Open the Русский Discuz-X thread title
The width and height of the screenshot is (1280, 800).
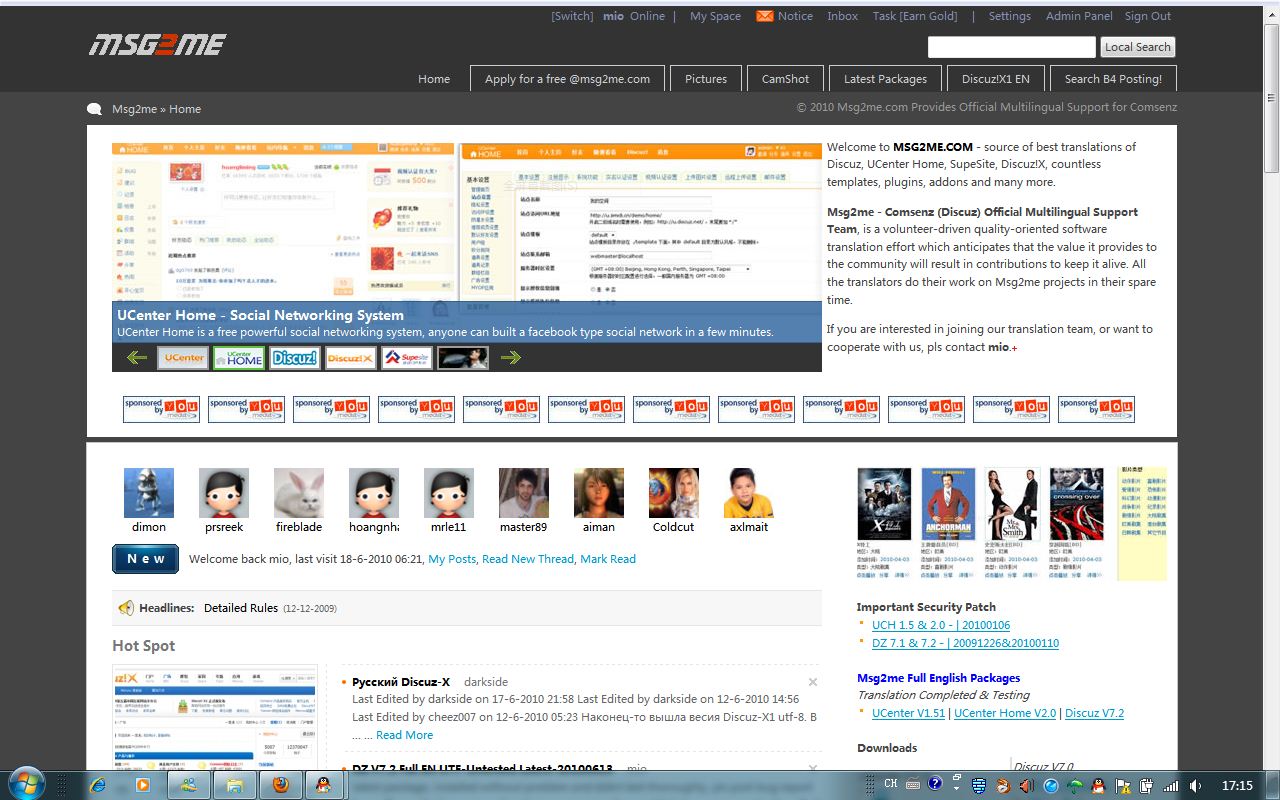tap(401, 682)
